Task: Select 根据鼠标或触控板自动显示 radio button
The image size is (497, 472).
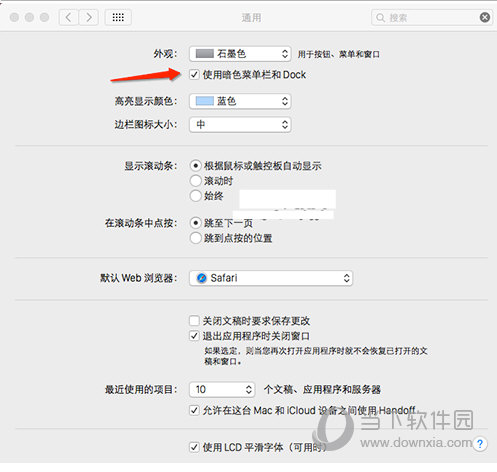Action: (x=196, y=166)
